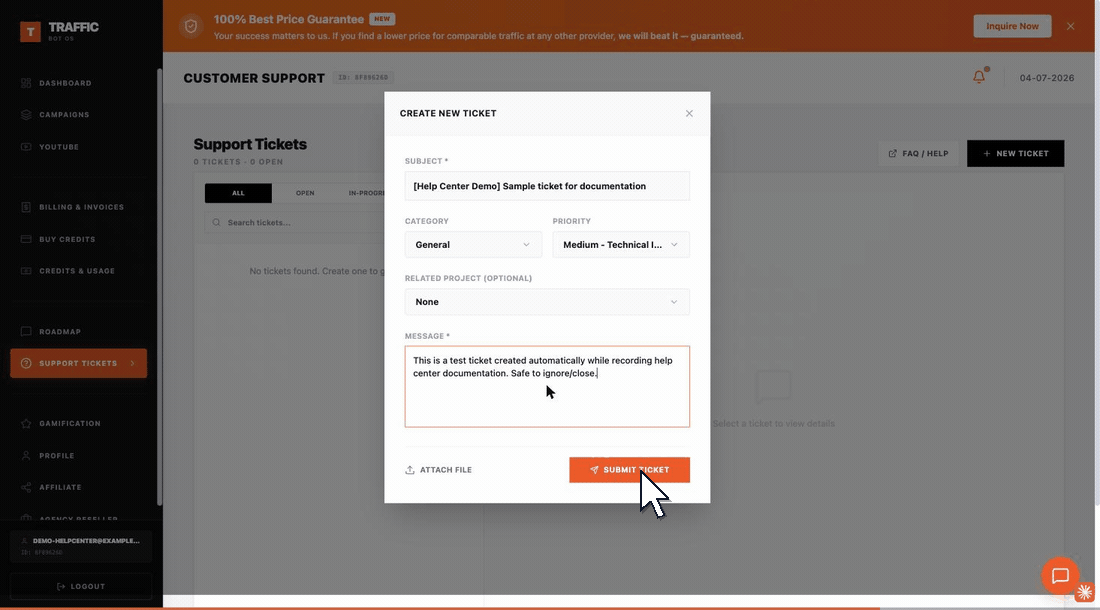Click YouTube icon in sidebar
Screen dimensions: 1100x610
tap(26, 147)
